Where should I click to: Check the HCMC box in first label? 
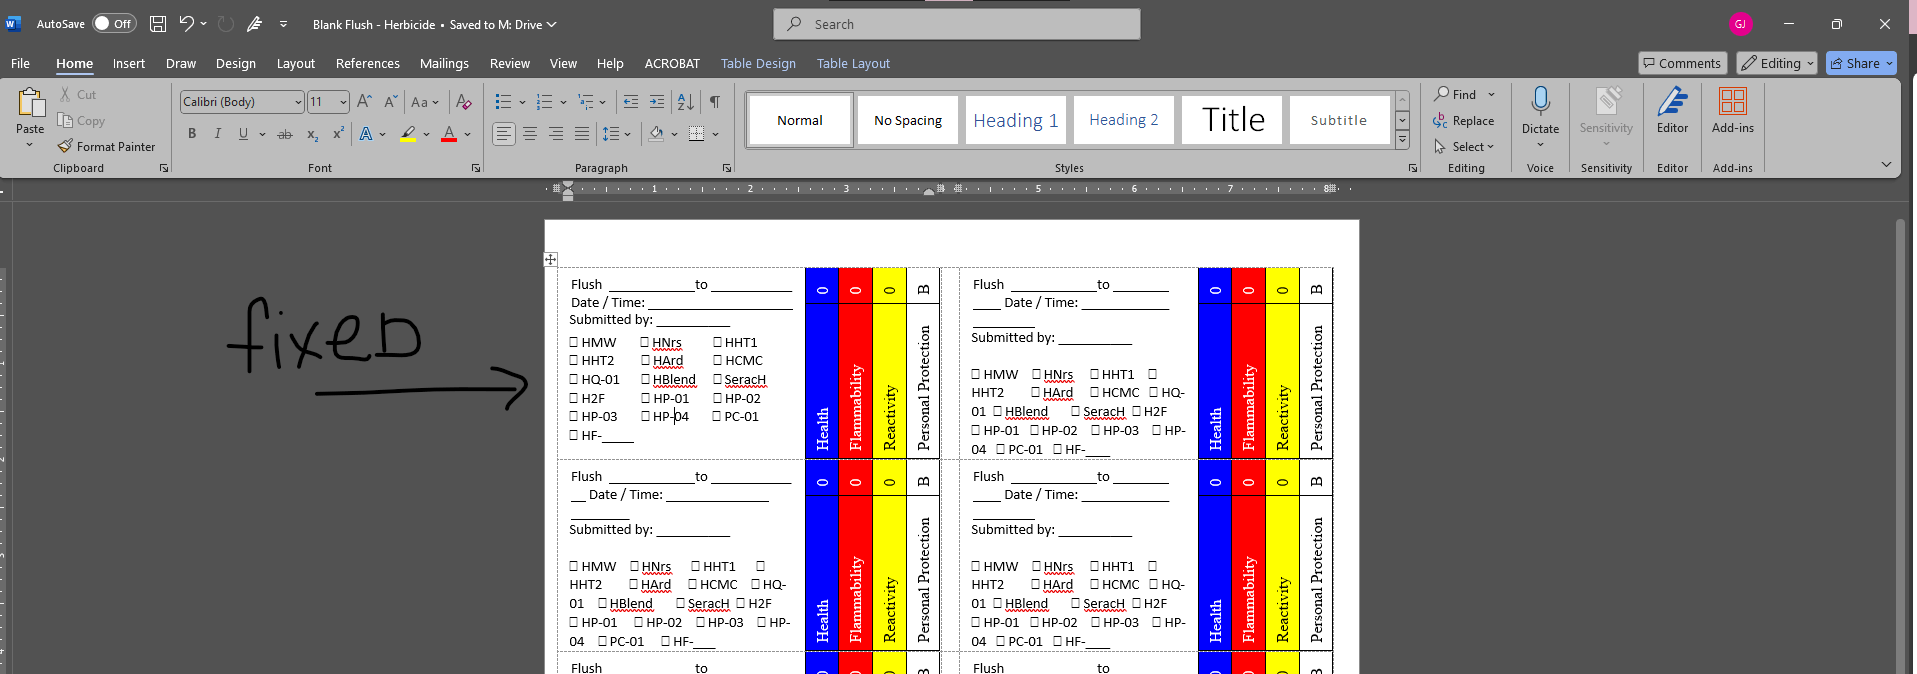(717, 360)
